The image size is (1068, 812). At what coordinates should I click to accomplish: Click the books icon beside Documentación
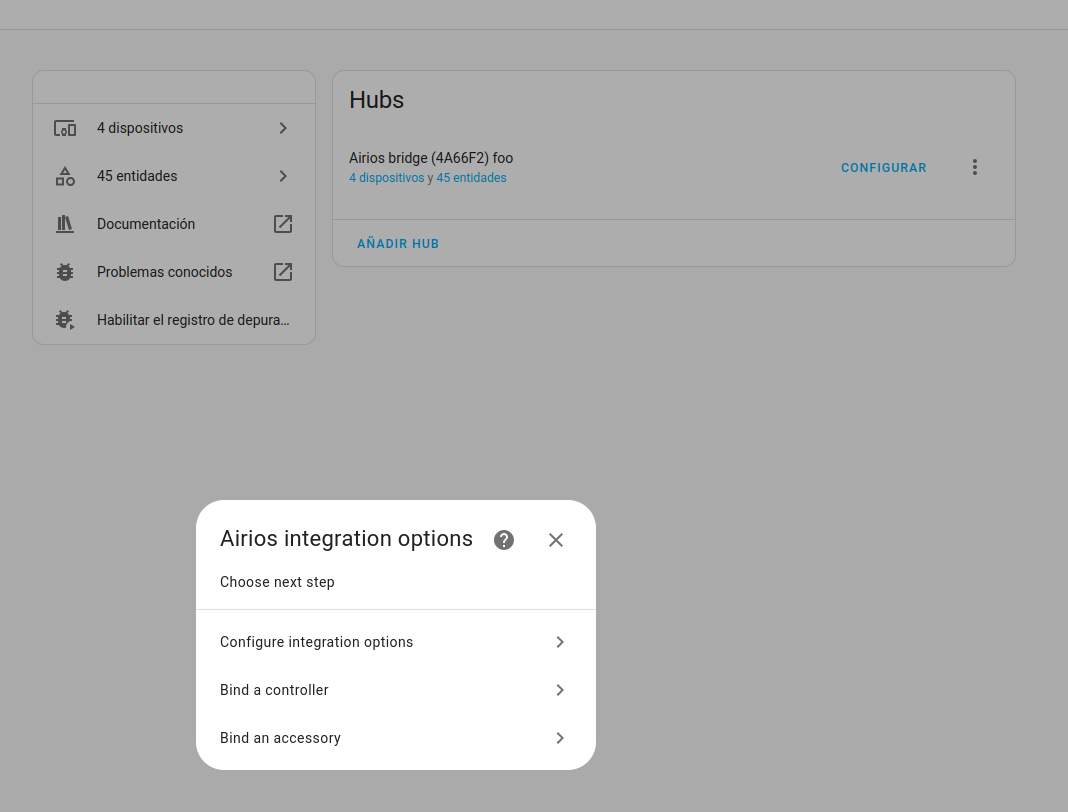coord(65,224)
